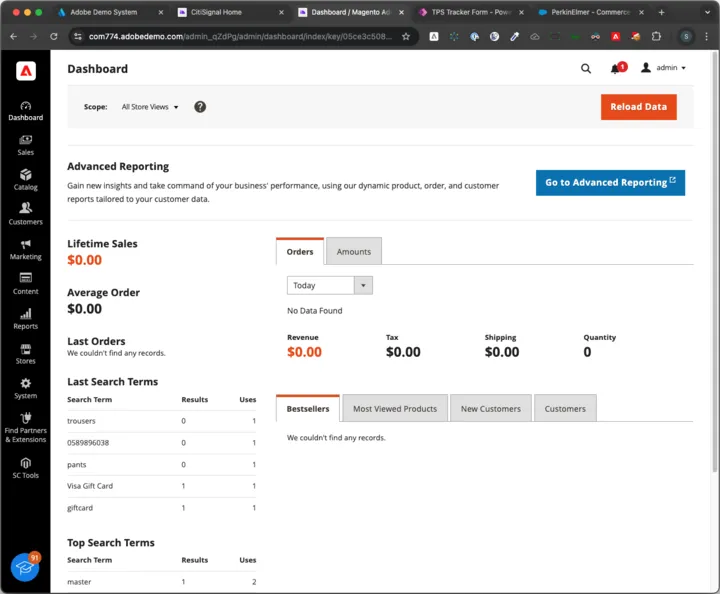Viewport: 720px width, 594px height.
Task: Switch to the Amounts tab
Action: (x=354, y=252)
